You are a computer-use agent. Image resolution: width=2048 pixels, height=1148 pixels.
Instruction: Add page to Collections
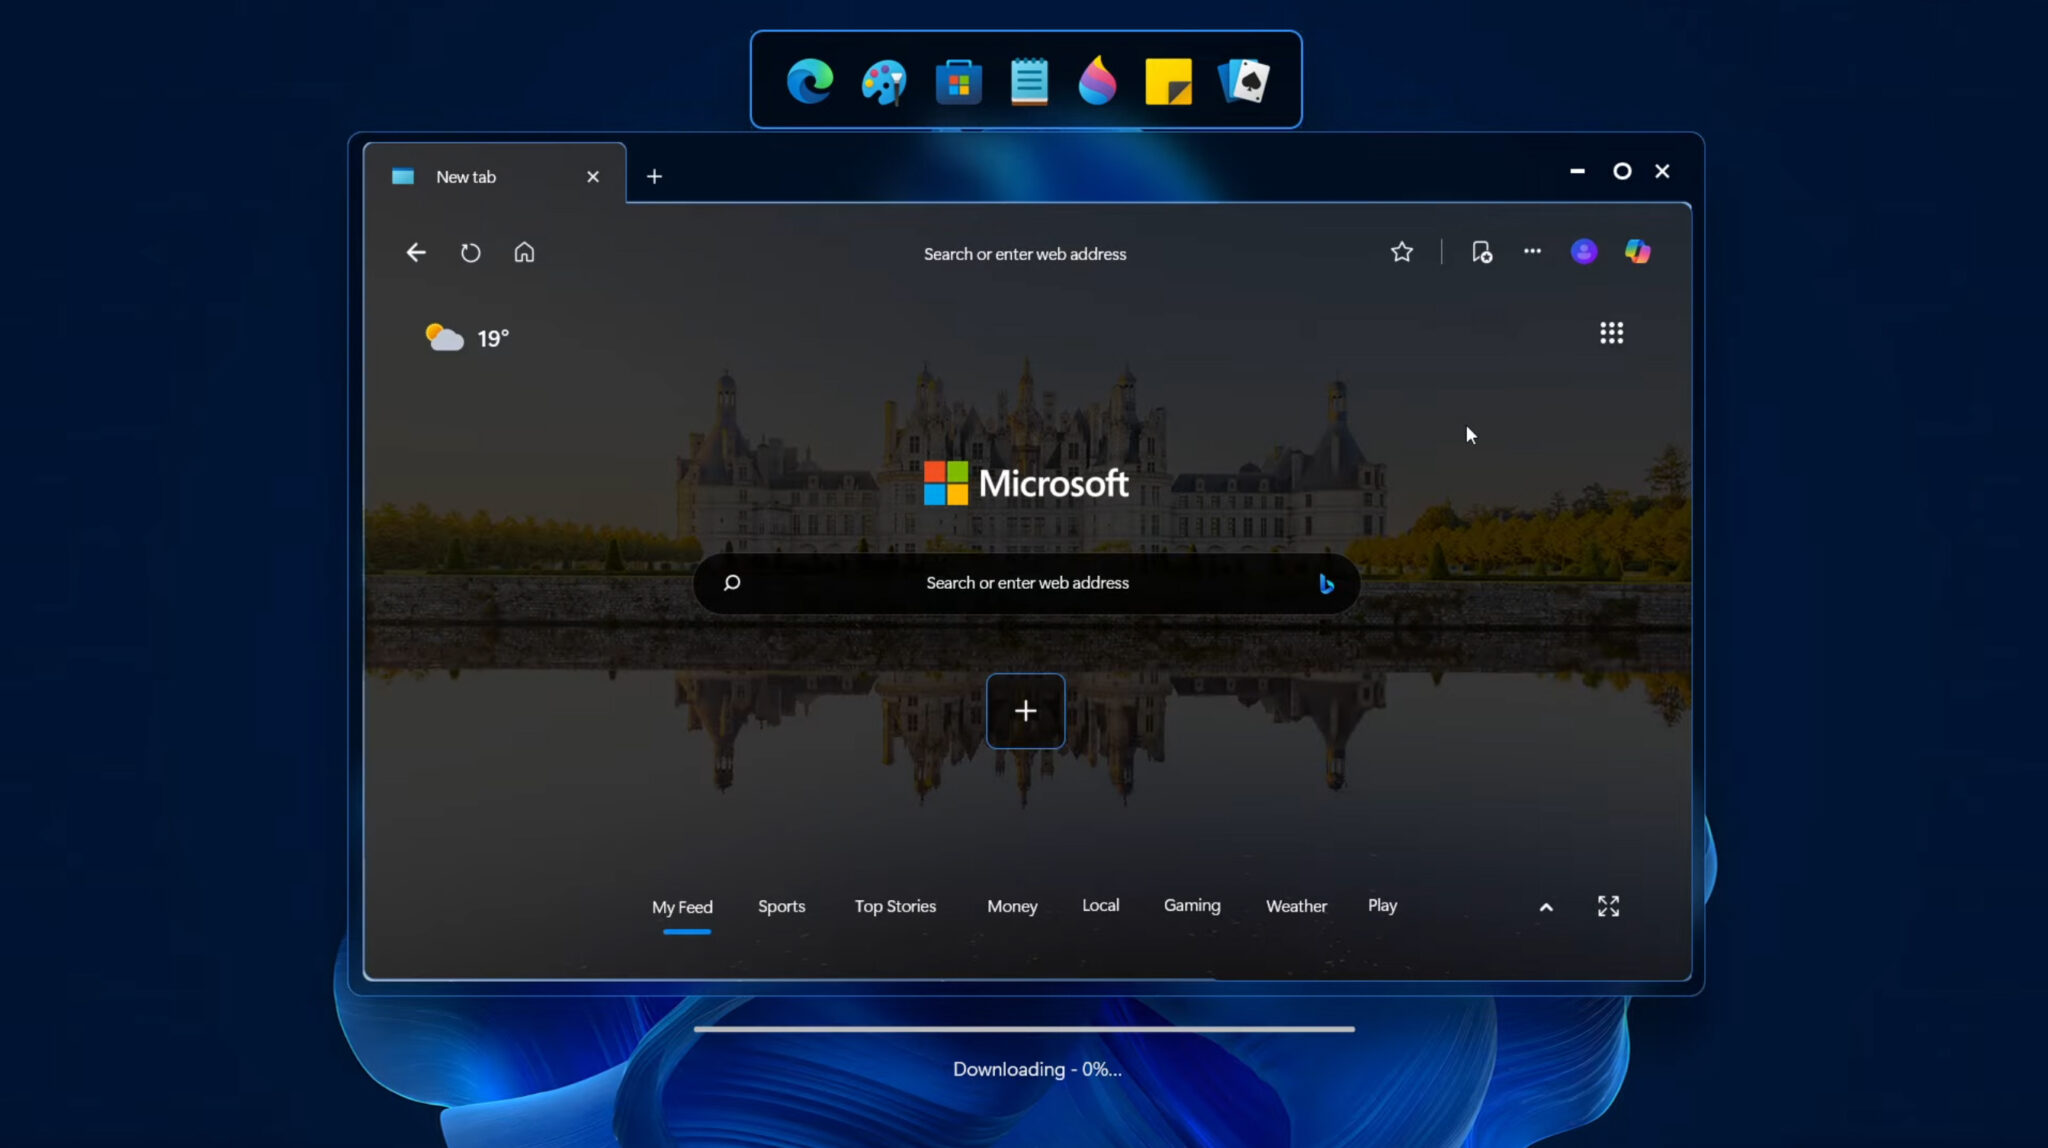(x=1482, y=252)
